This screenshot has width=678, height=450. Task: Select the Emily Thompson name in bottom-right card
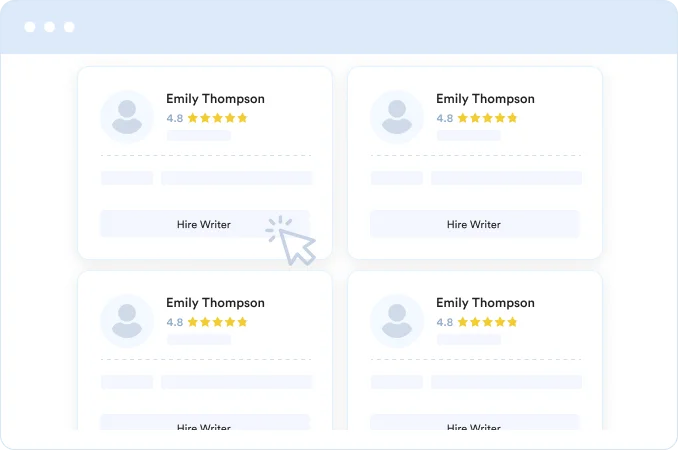coord(485,303)
